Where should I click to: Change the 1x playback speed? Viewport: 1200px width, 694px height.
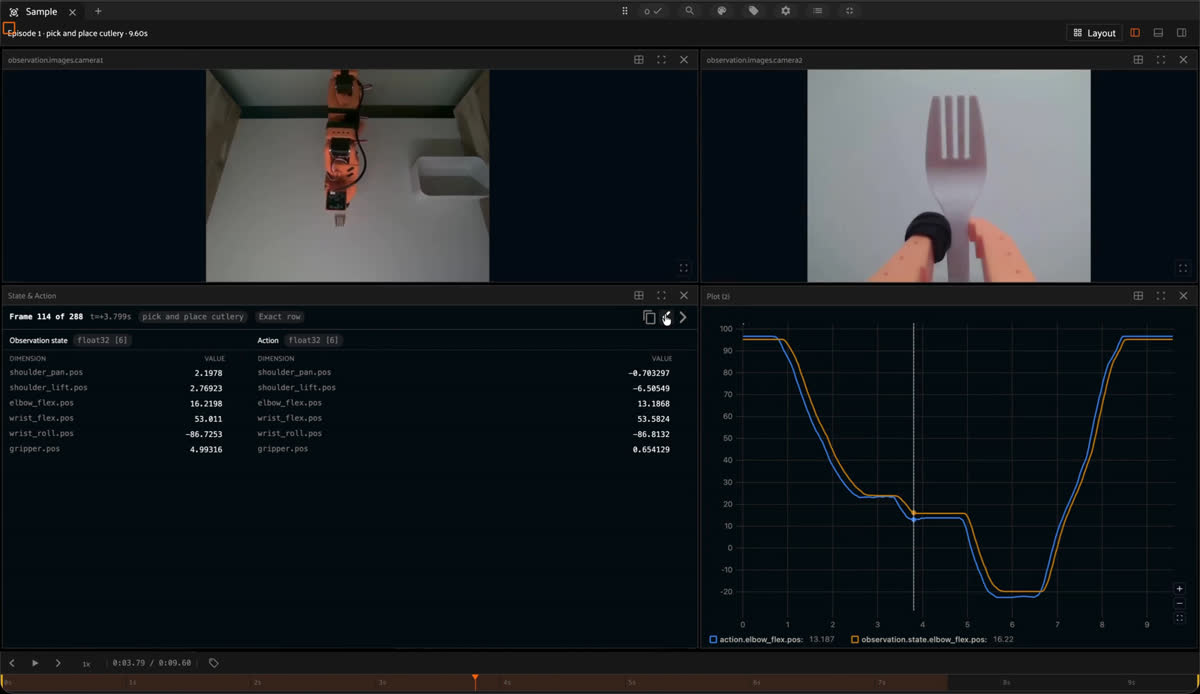(86, 664)
